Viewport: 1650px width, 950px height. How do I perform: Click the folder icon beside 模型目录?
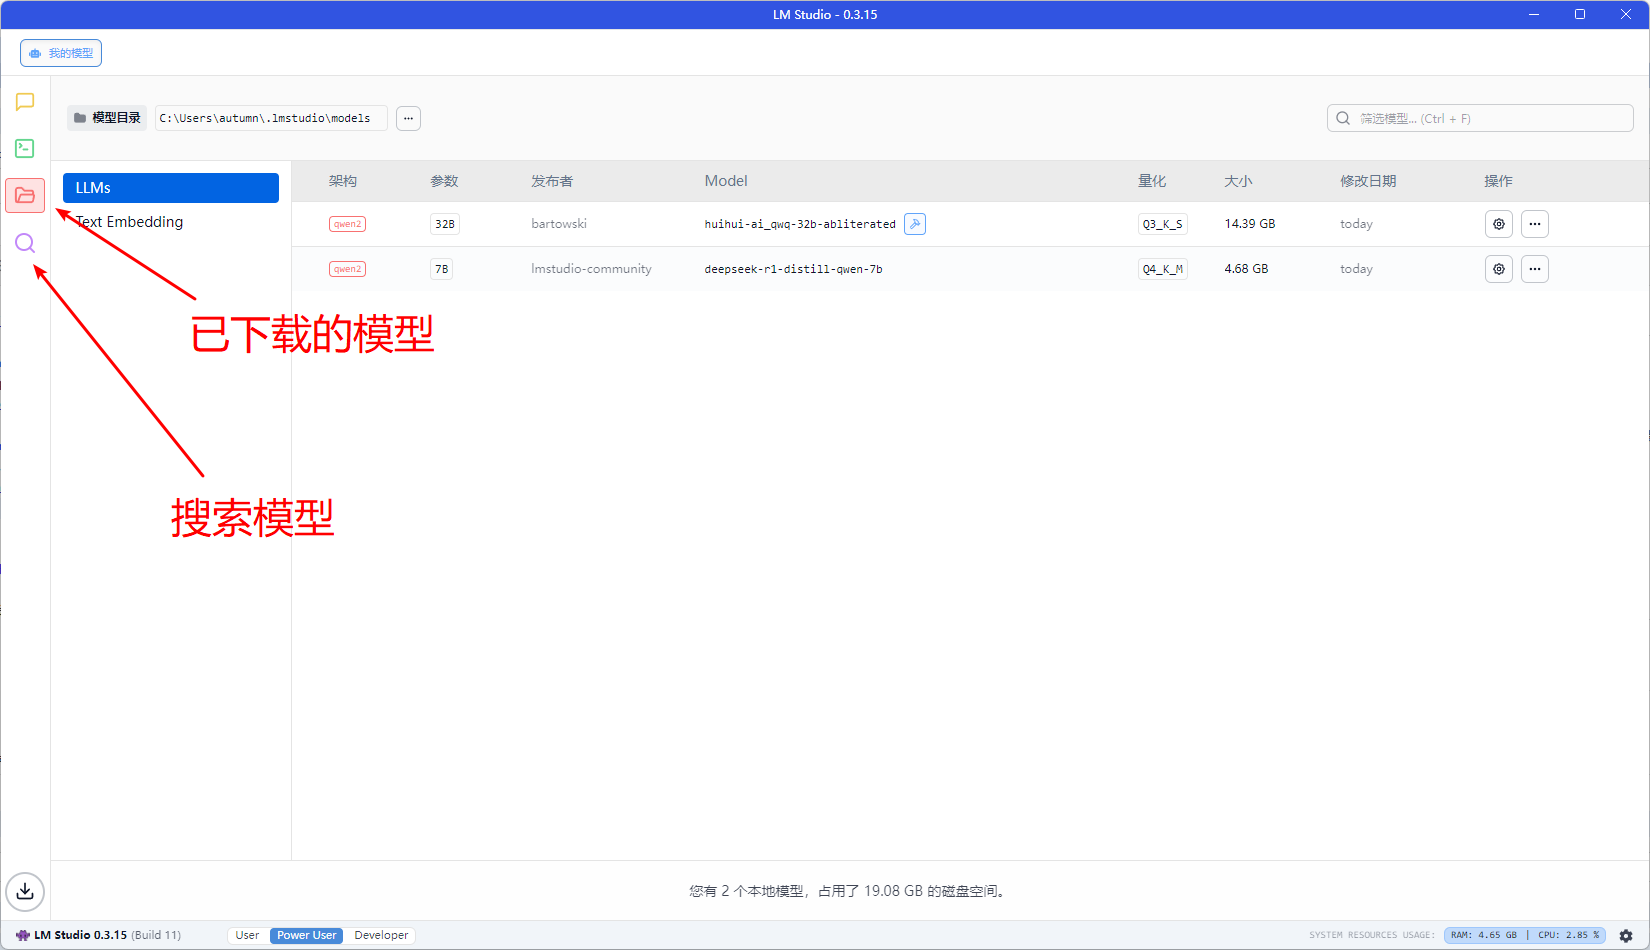80,118
